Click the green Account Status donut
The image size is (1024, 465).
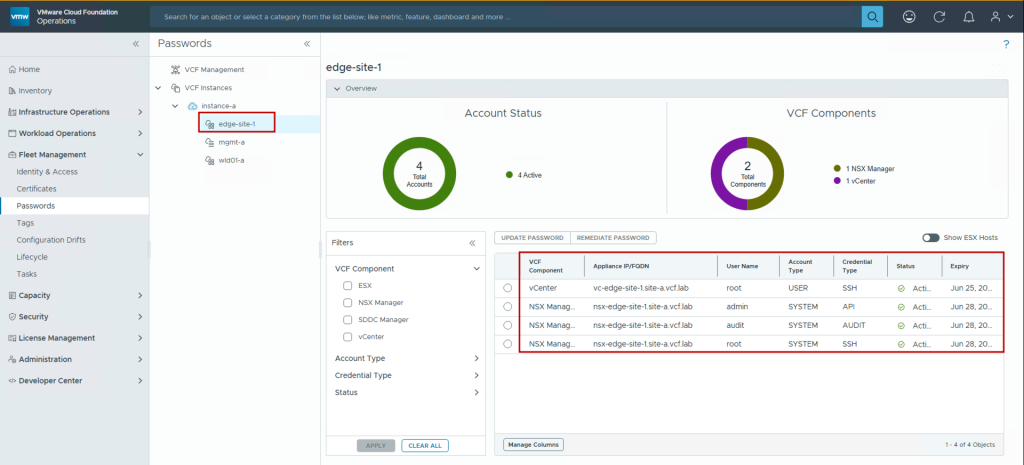pyautogui.click(x=419, y=174)
